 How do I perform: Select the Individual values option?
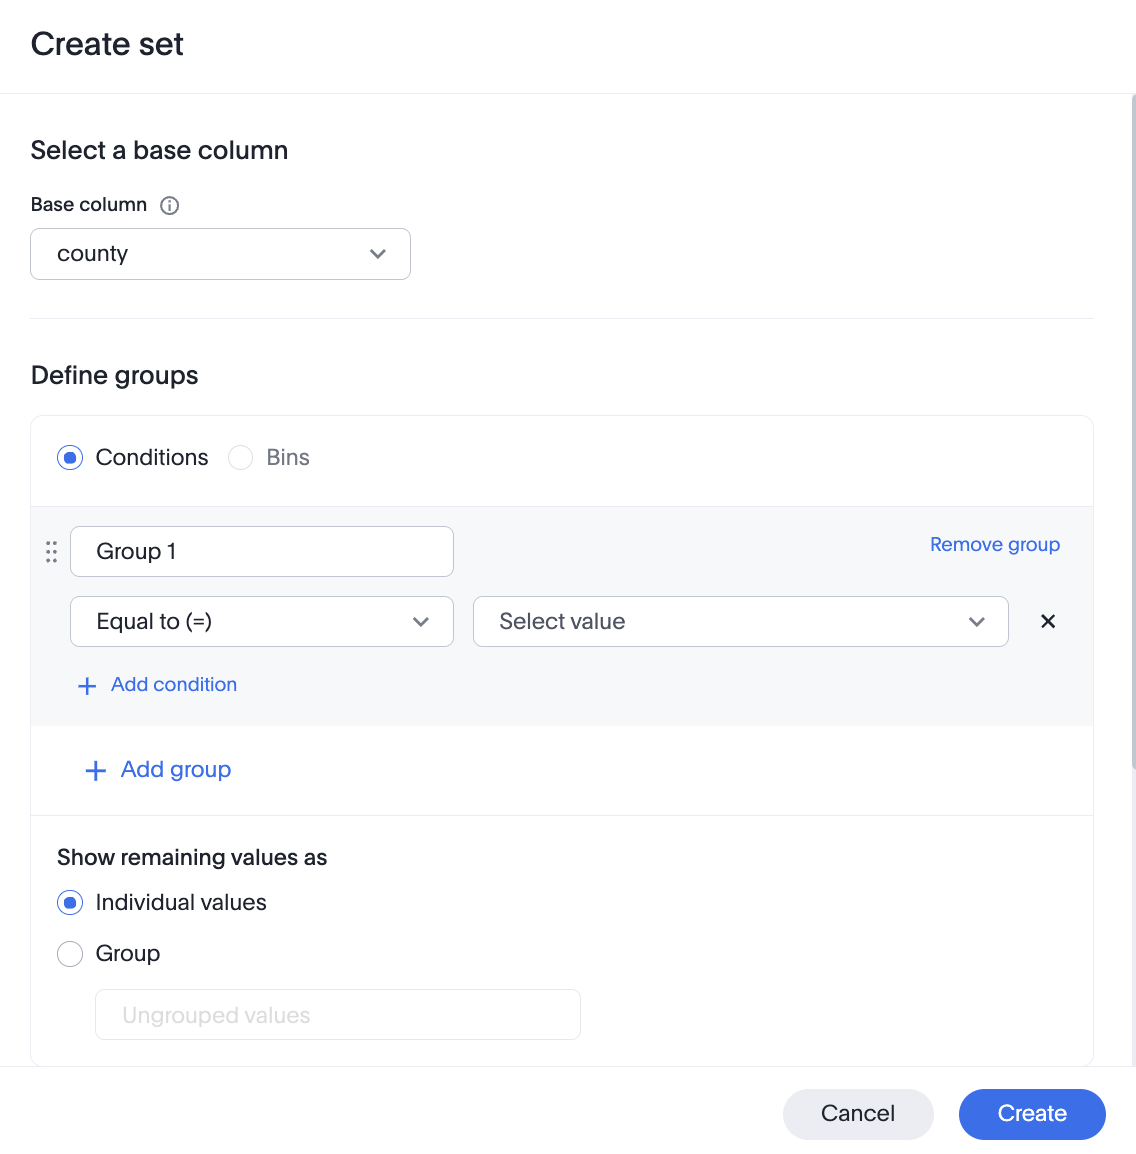tap(70, 902)
